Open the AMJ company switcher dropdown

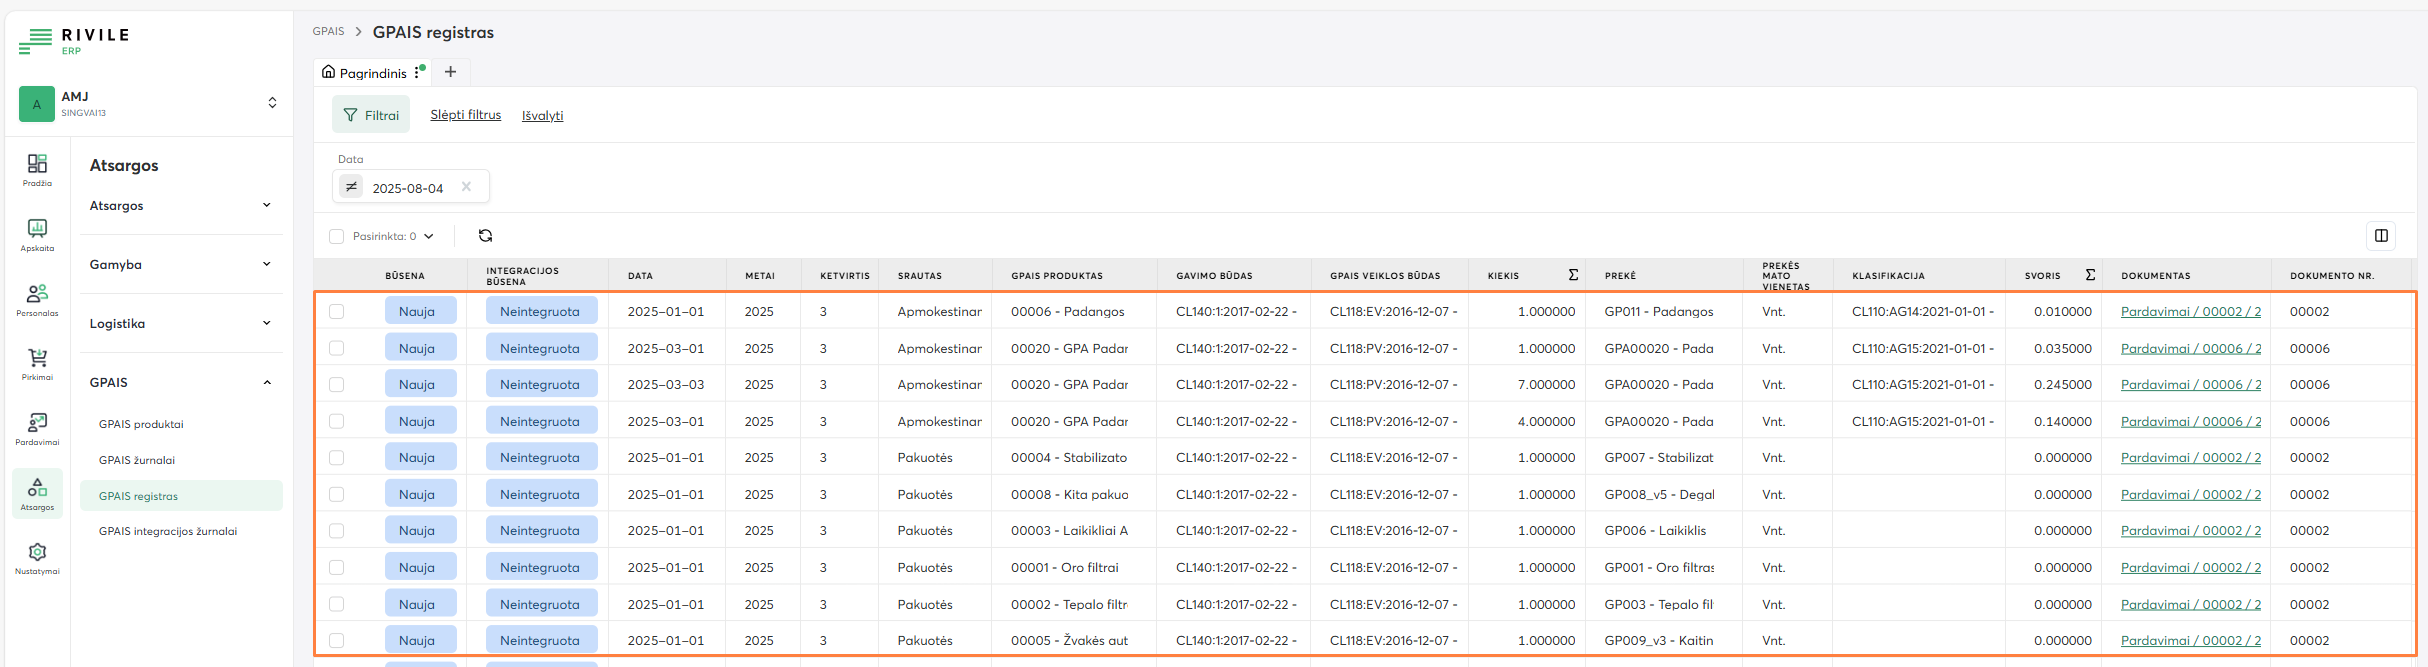(x=272, y=103)
